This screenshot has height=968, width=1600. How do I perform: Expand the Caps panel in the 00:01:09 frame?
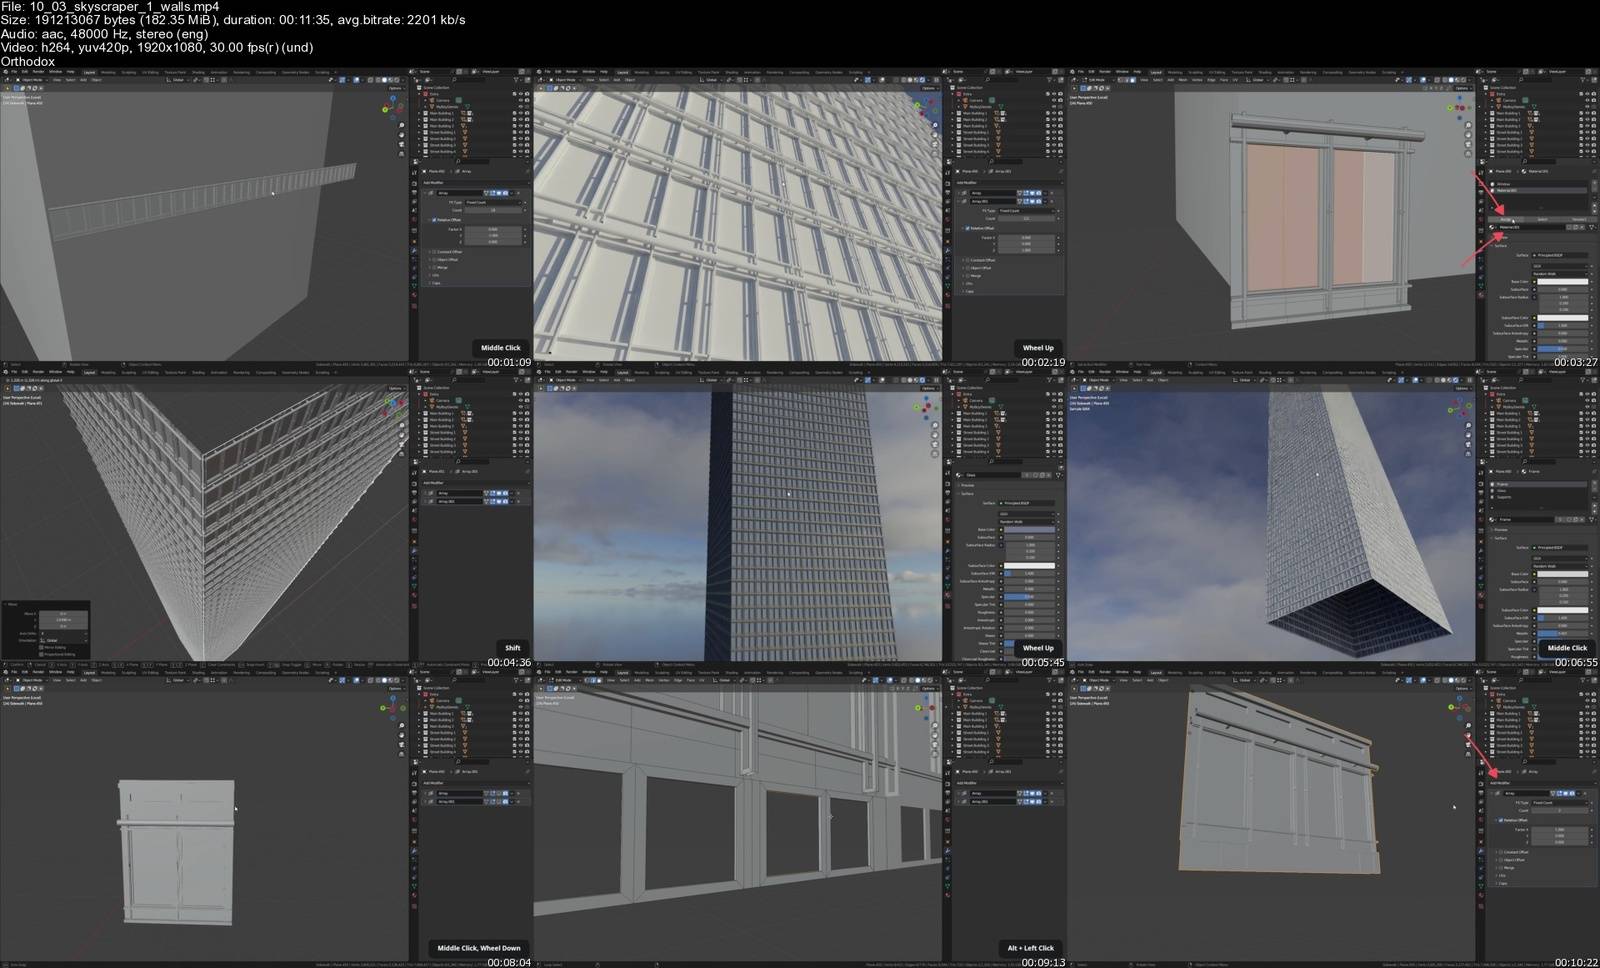tap(436, 283)
